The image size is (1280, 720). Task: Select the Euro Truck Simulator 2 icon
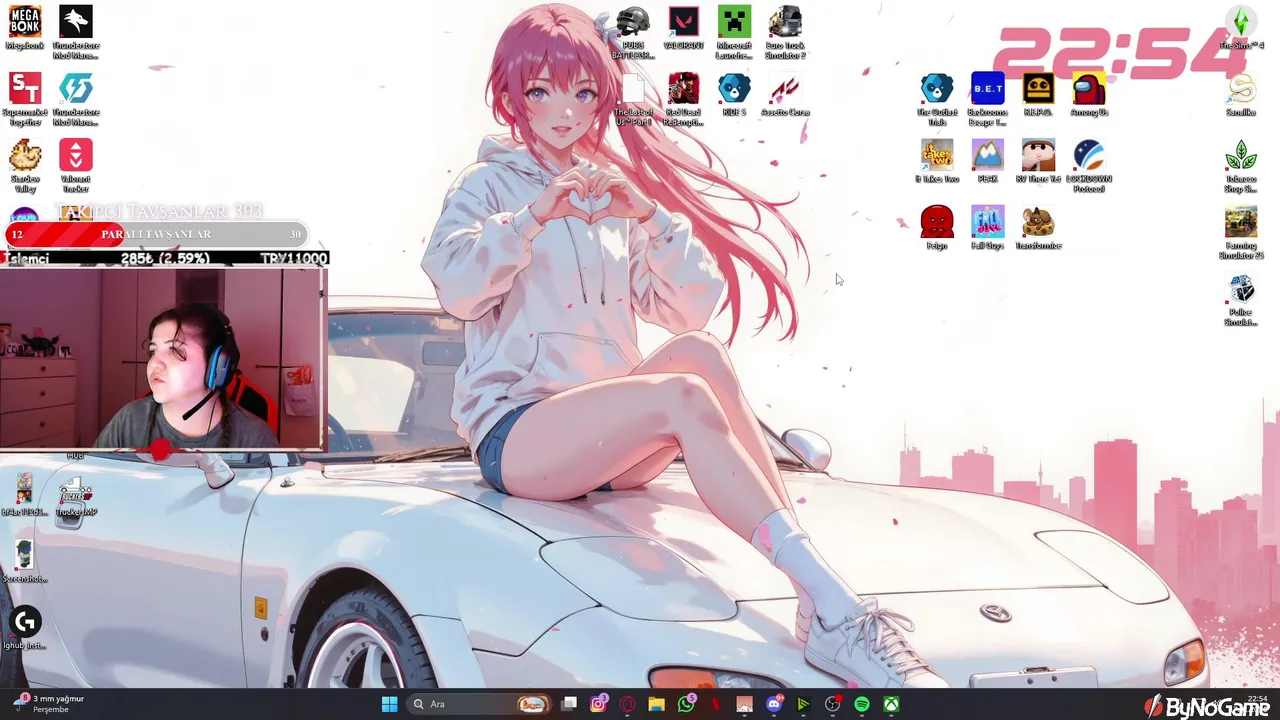point(785,32)
